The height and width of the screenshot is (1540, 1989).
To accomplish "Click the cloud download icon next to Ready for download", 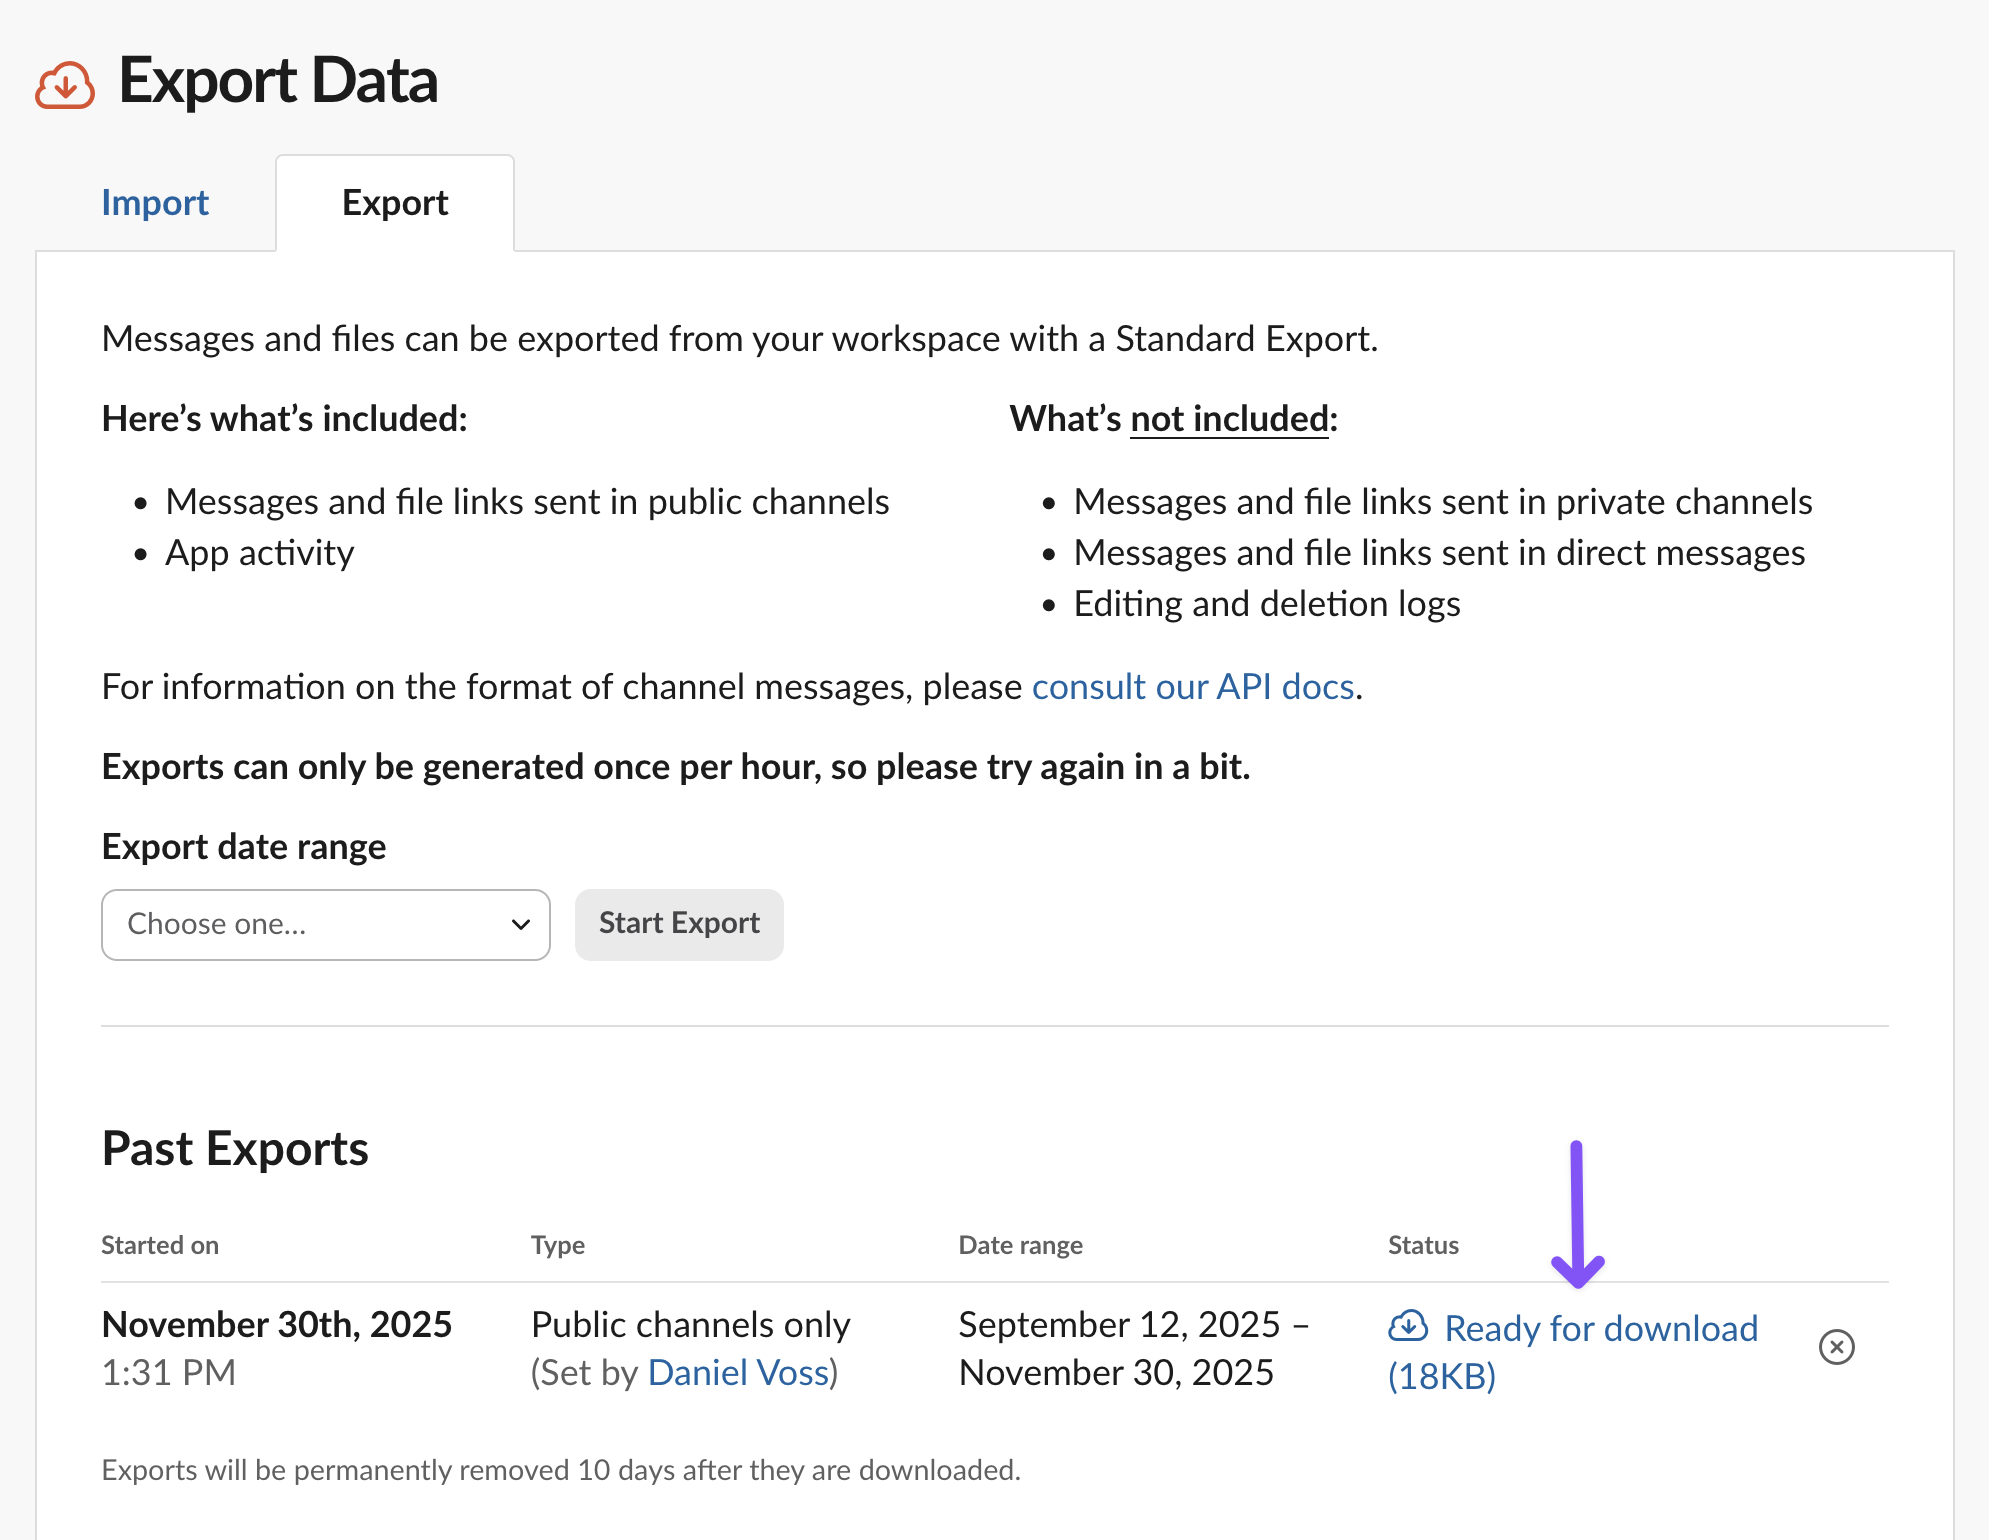I will (x=1408, y=1327).
